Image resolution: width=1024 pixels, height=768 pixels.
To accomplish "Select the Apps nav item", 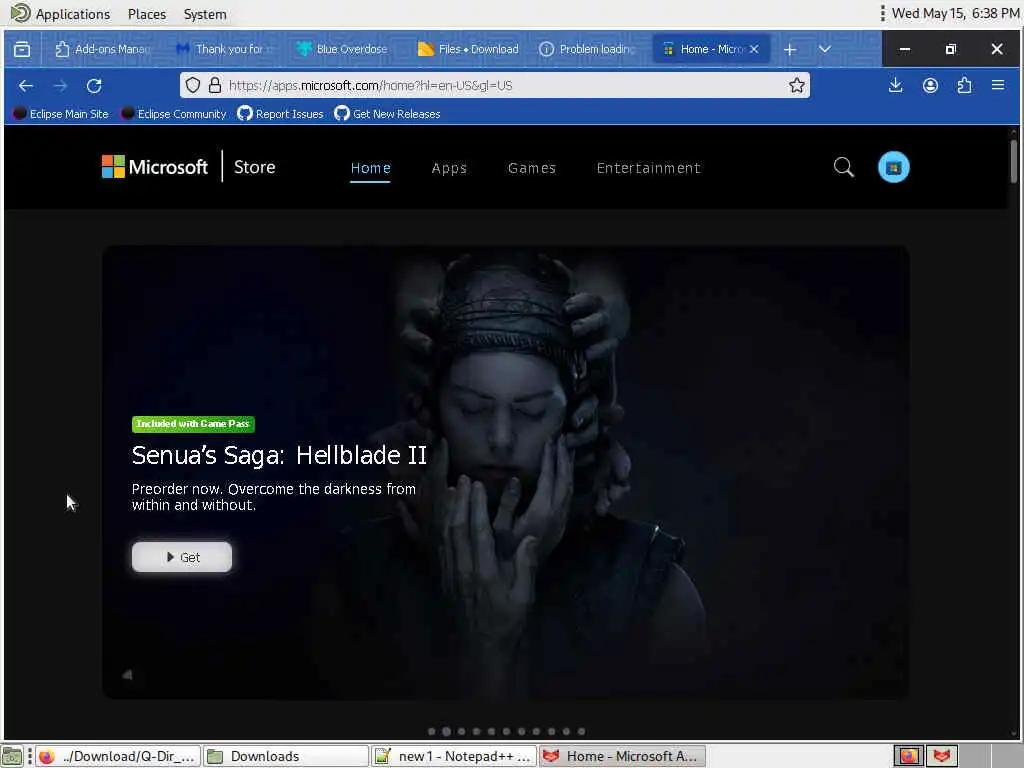I will (x=449, y=168).
